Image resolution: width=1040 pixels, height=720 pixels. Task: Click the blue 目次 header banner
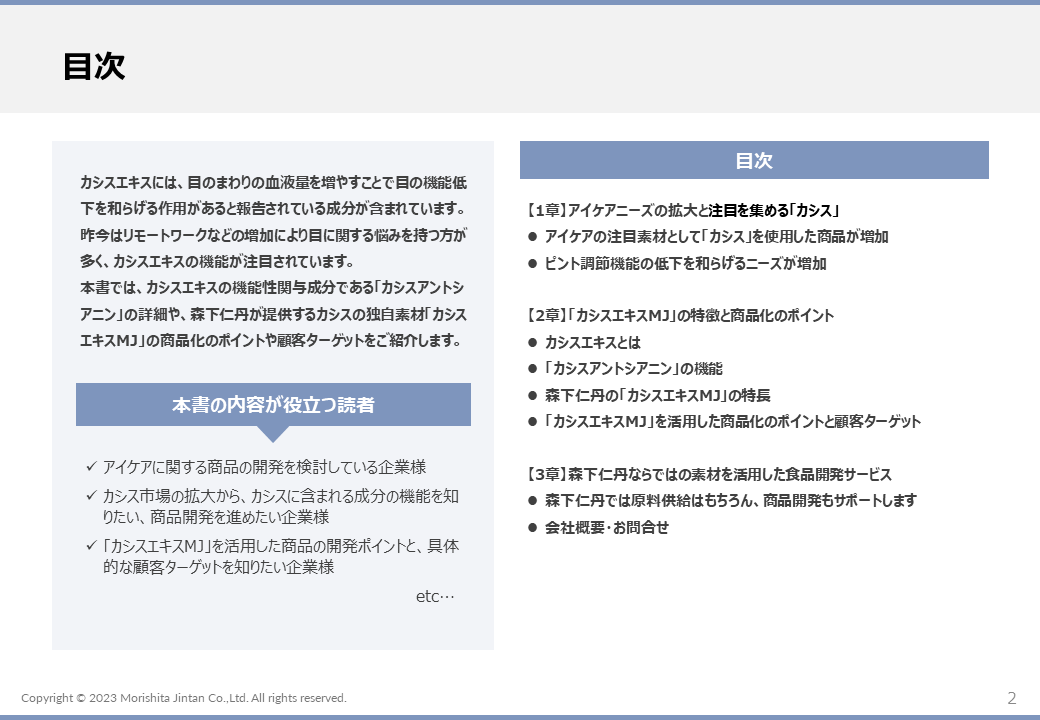(x=754, y=160)
